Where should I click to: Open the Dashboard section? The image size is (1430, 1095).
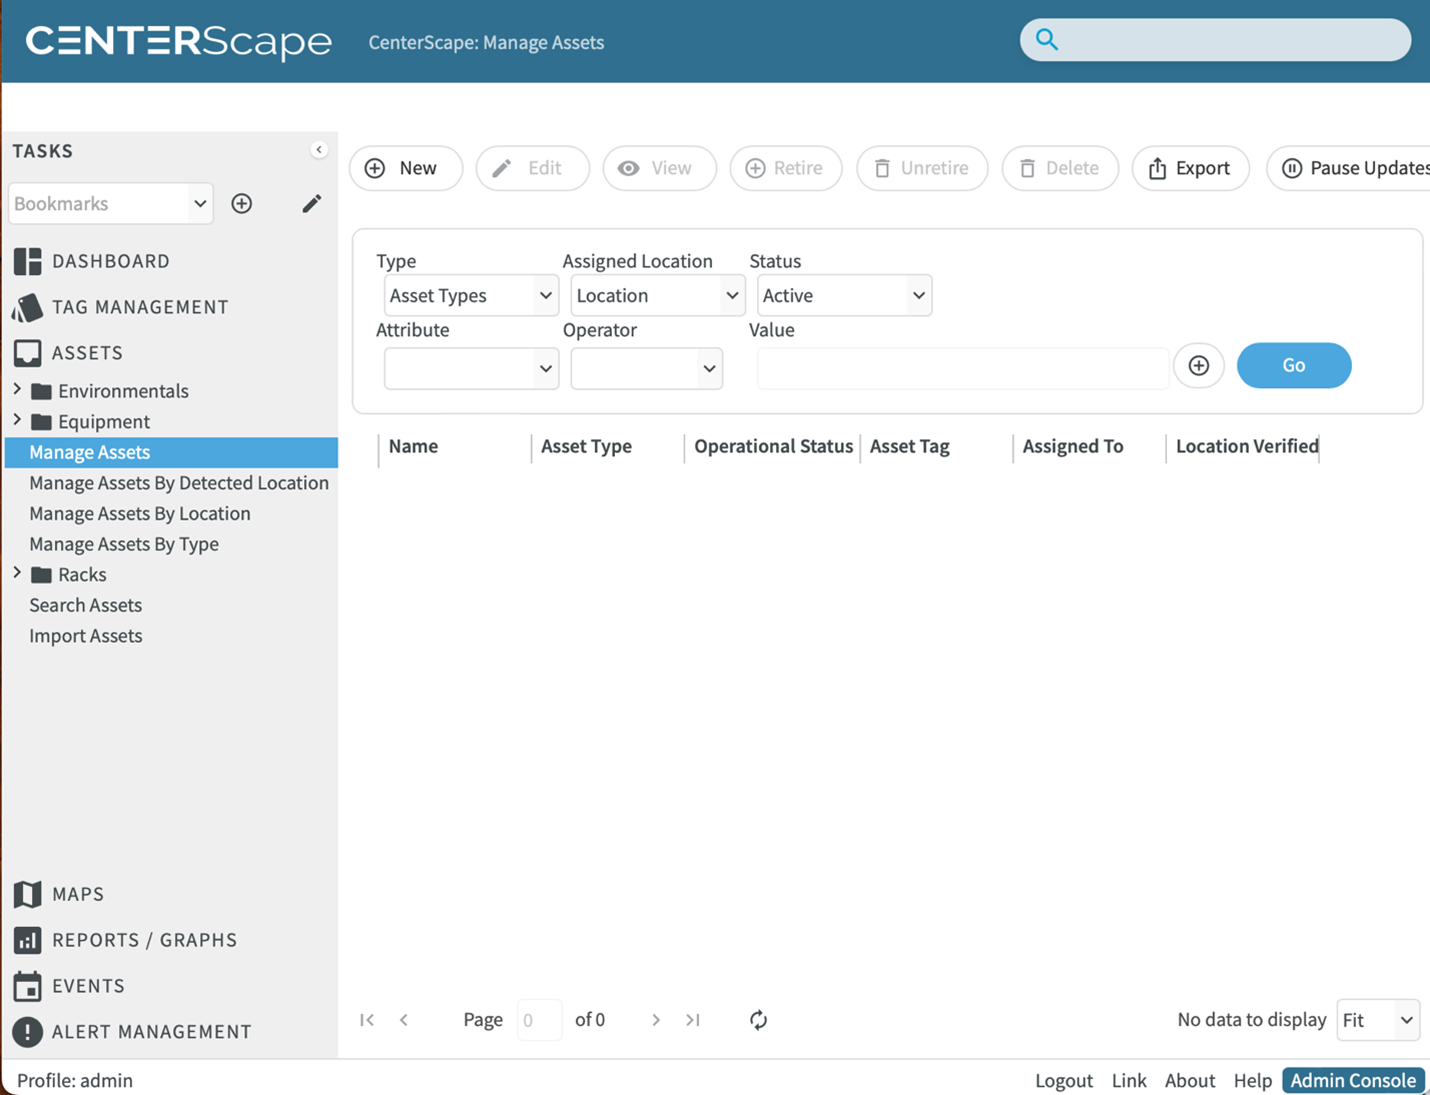click(x=110, y=261)
